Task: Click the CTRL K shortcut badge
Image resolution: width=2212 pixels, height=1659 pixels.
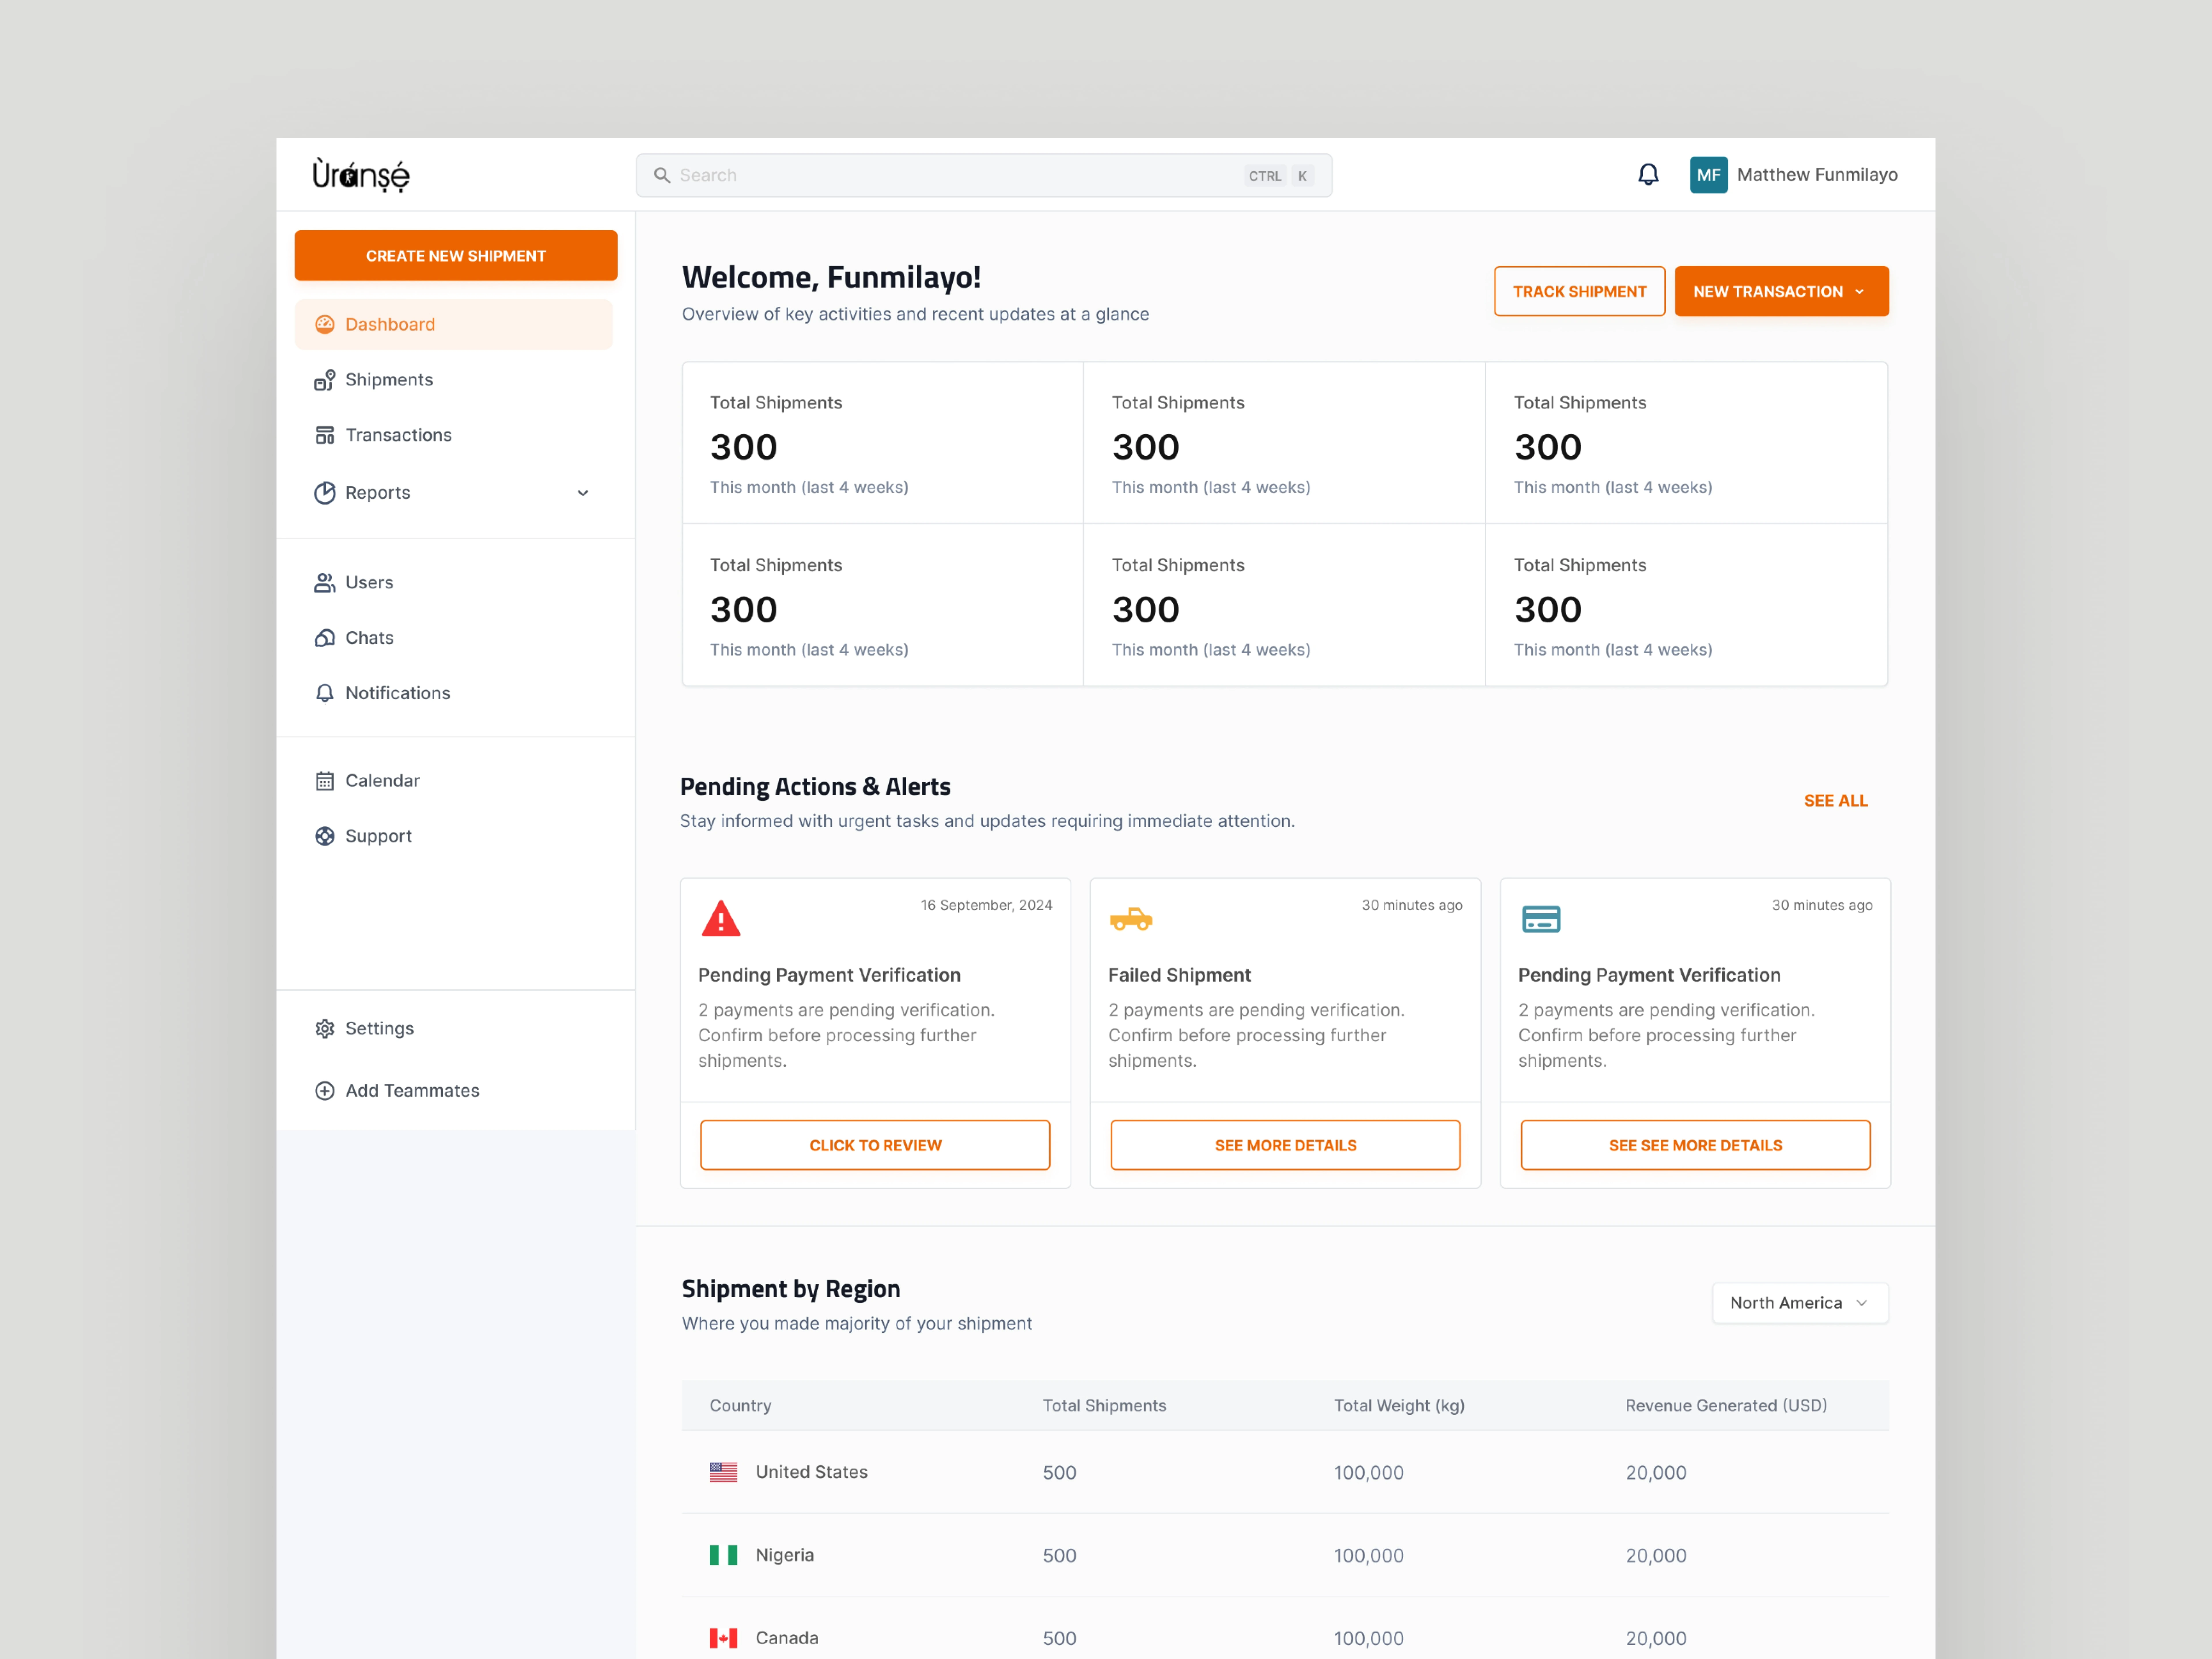Action: (x=1279, y=176)
